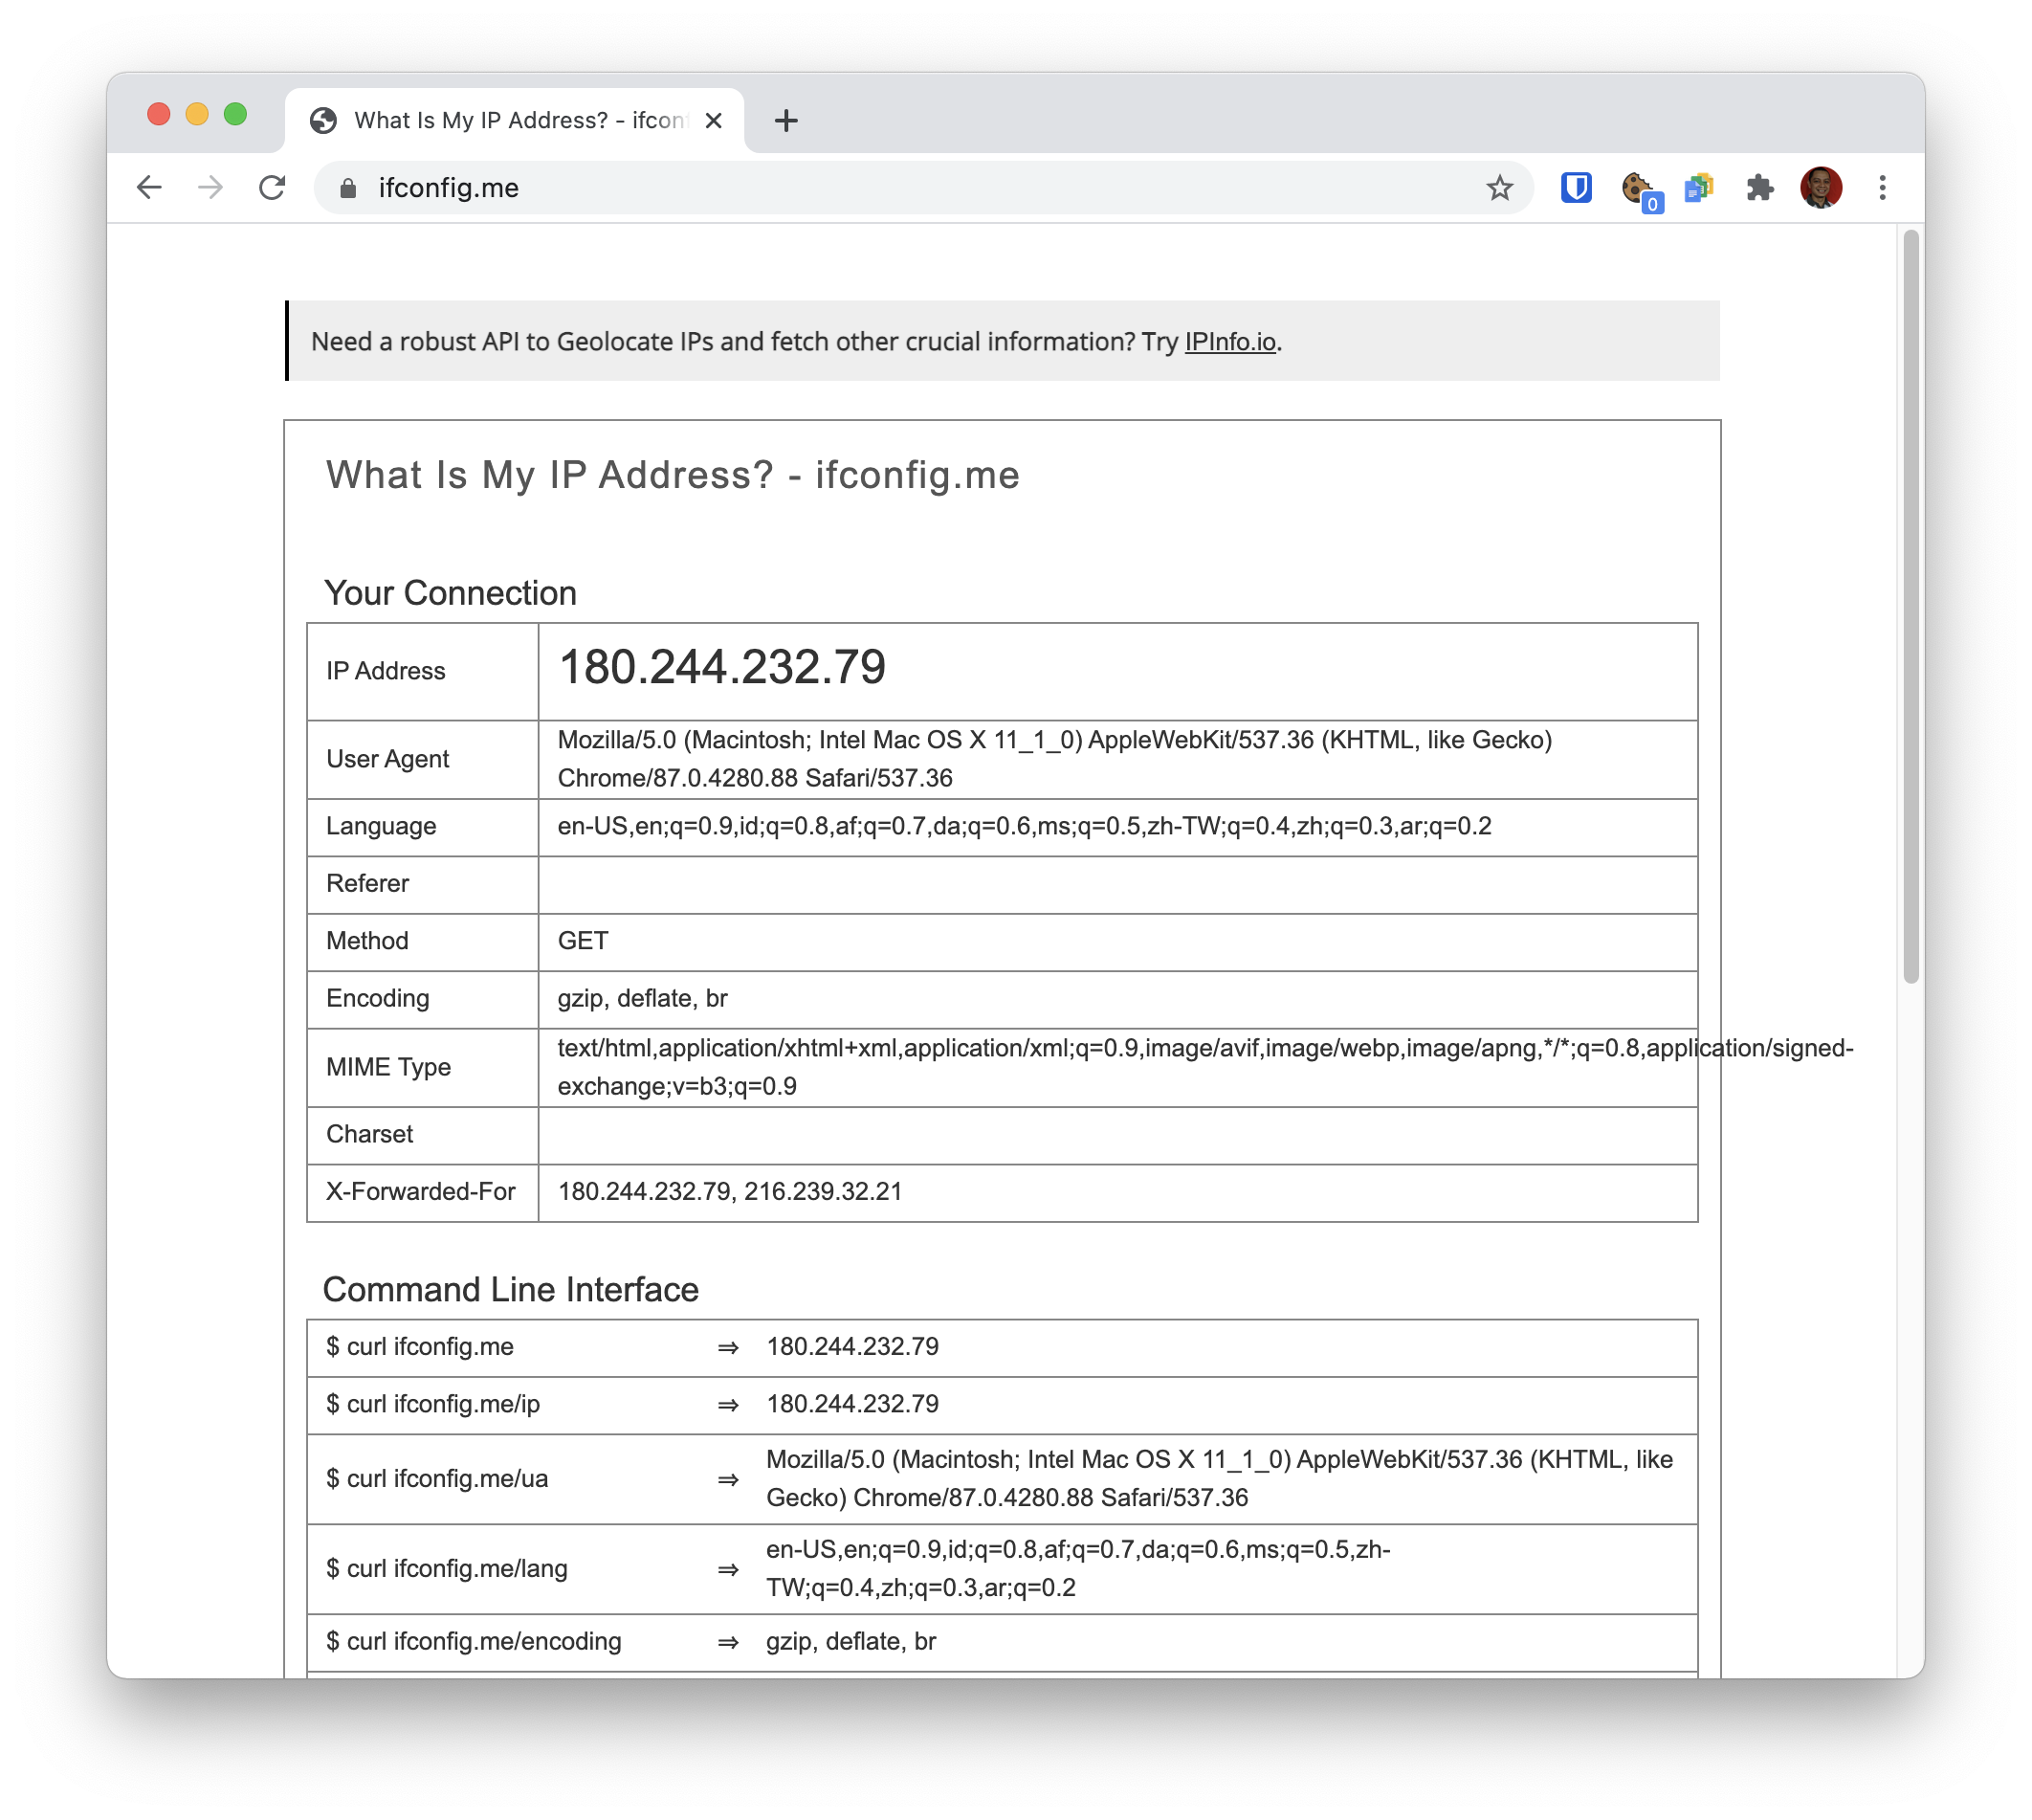This screenshot has width=2032, height=1820.
Task: Close the window with red button
Action: [158, 114]
